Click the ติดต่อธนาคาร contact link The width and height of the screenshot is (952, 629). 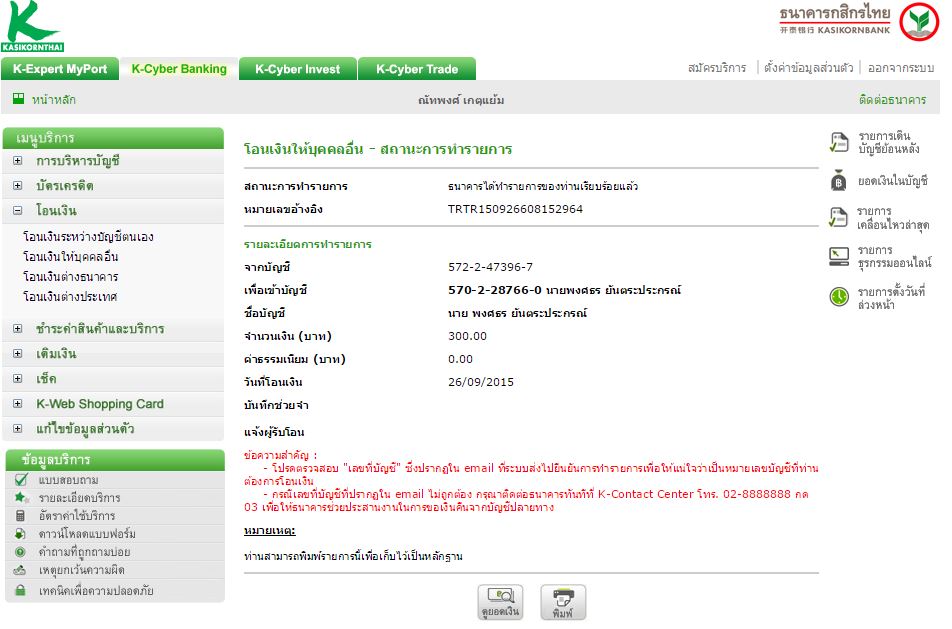pyautogui.click(x=892, y=100)
